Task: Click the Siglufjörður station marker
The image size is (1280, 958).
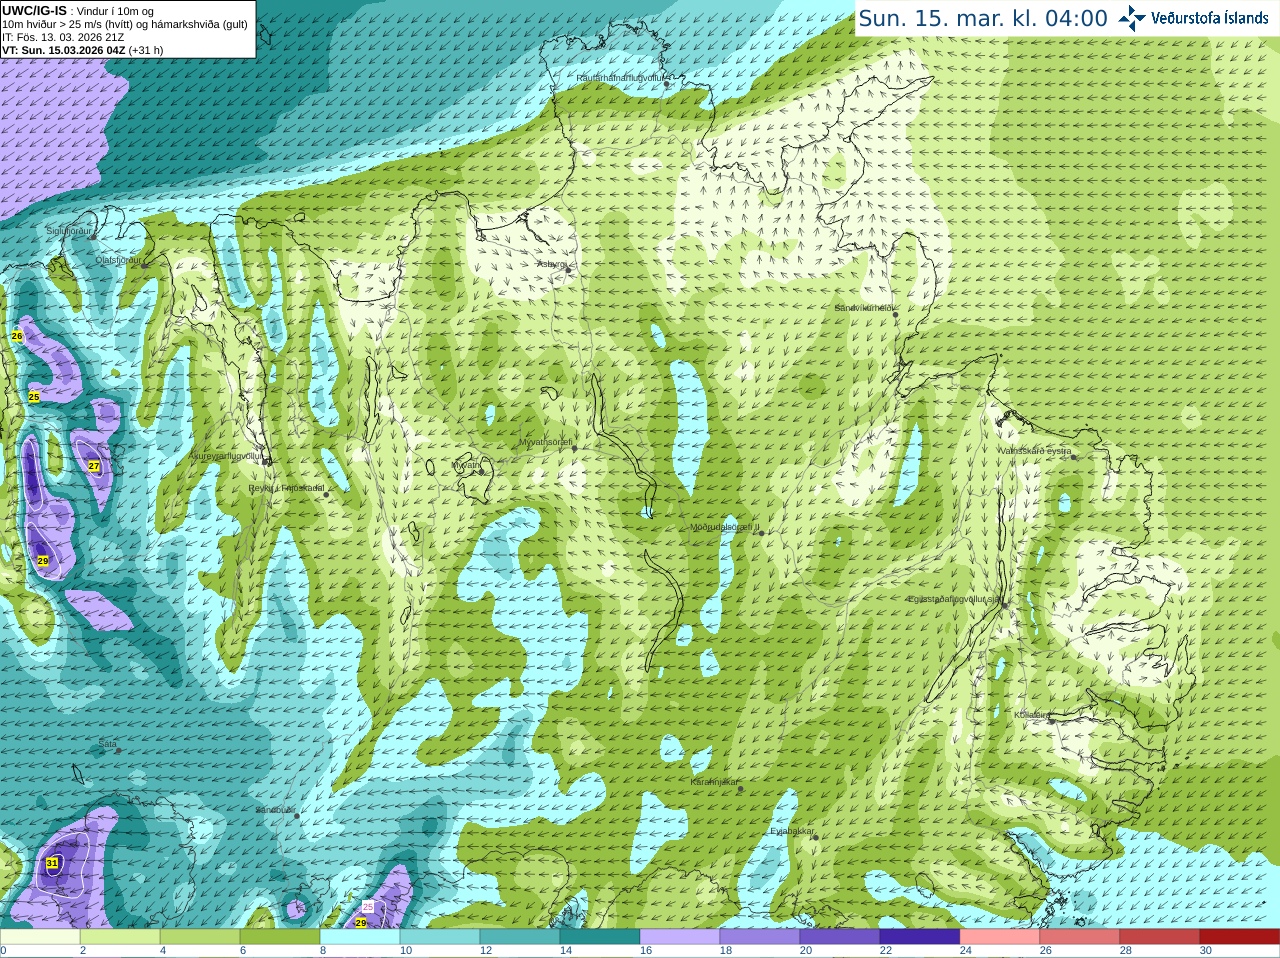Action: click(x=92, y=237)
